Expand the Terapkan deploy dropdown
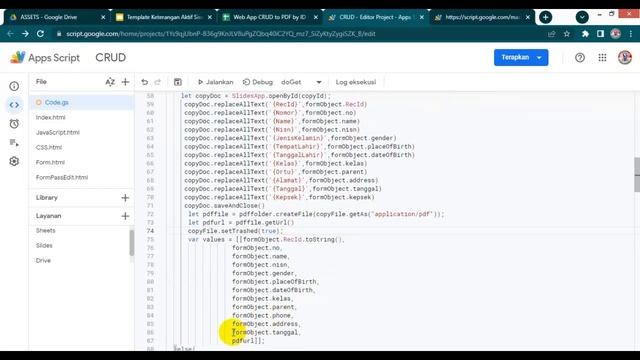The image size is (640, 360). tap(540, 58)
